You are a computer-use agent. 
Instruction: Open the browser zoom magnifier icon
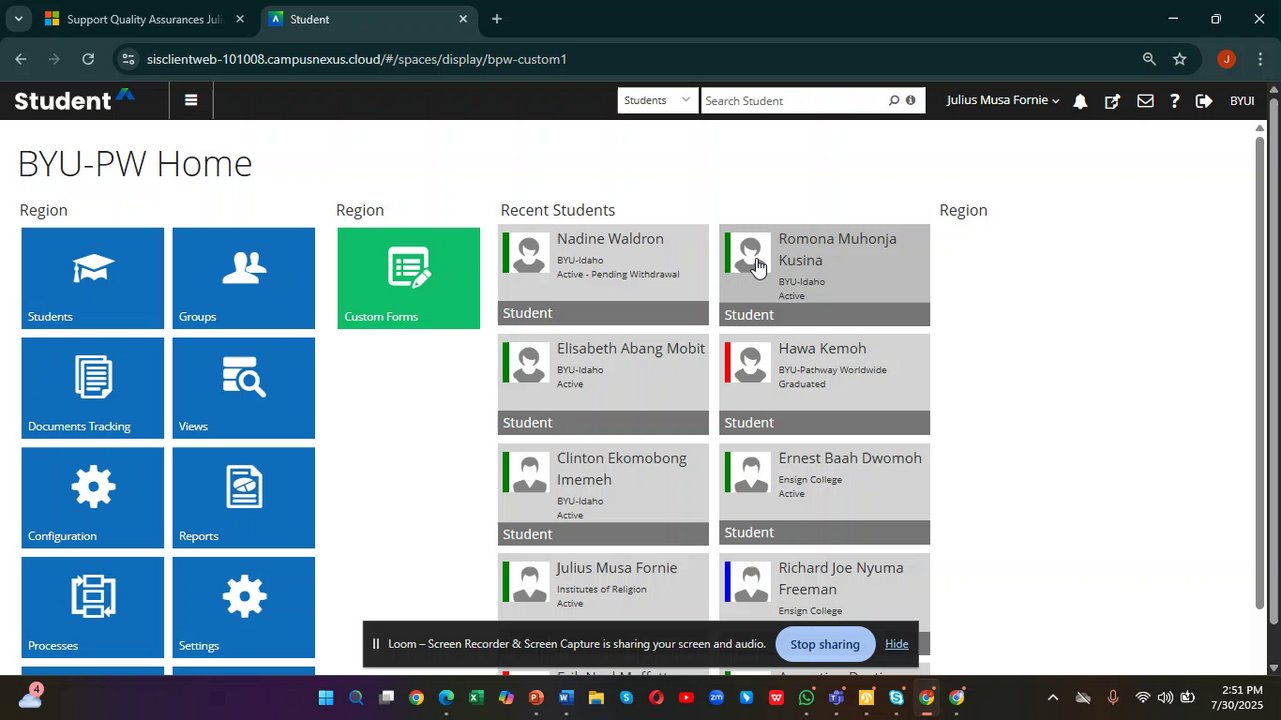pyautogui.click(x=1149, y=59)
